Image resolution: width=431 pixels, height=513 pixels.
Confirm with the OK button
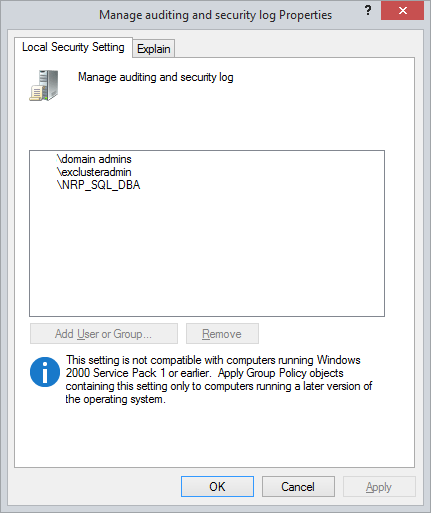pyautogui.click(x=217, y=487)
